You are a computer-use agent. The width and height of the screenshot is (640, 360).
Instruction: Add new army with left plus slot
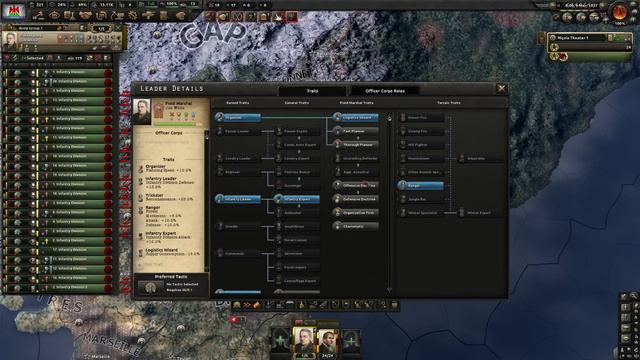(281, 340)
